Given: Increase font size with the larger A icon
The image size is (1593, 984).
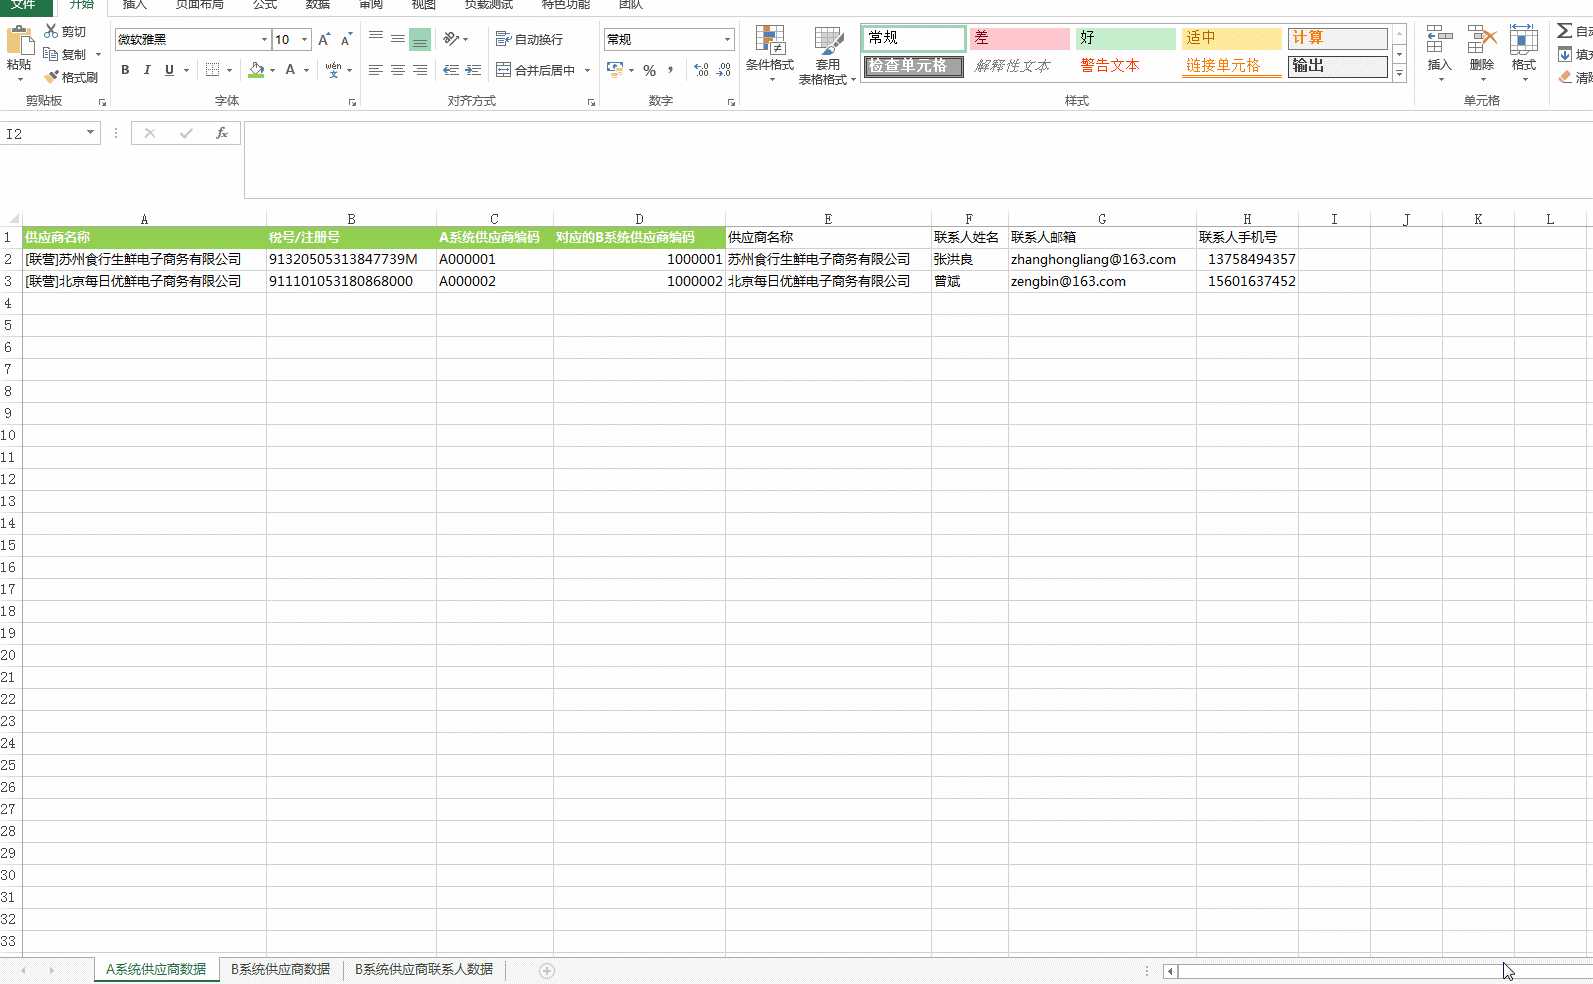Looking at the screenshot, I should coord(324,40).
